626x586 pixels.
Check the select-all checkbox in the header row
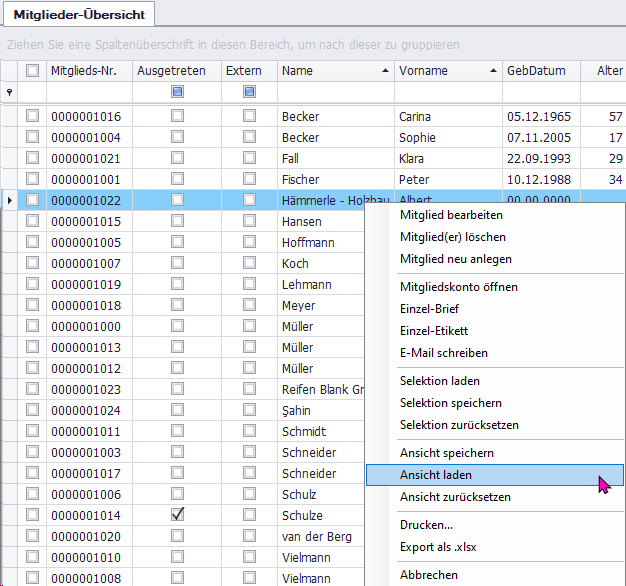click(33, 71)
